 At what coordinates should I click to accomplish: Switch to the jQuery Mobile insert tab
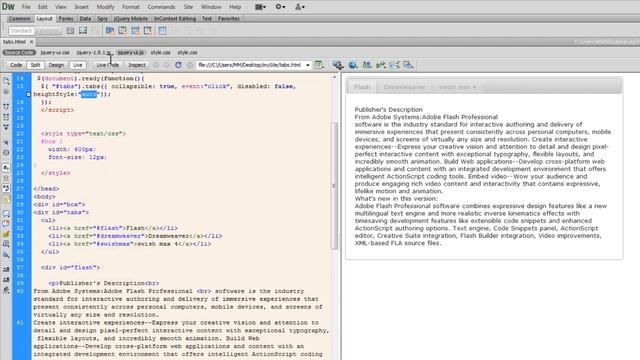[x=131, y=19]
